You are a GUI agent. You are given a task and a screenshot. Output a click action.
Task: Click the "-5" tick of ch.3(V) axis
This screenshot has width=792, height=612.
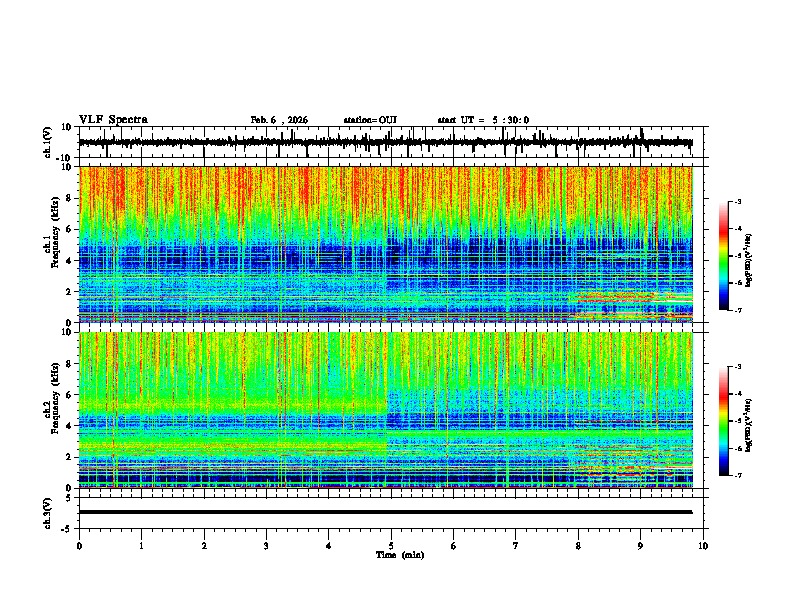pos(67,529)
